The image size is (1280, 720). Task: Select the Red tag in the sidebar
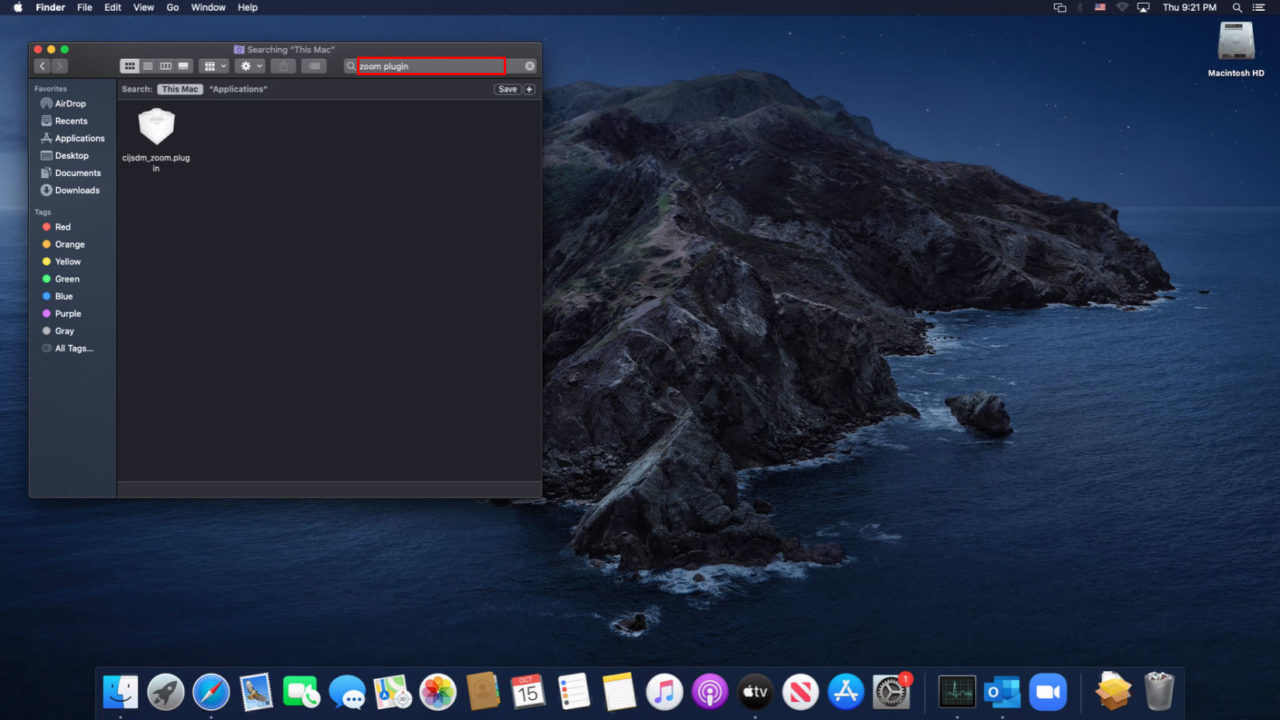coord(62,227)
